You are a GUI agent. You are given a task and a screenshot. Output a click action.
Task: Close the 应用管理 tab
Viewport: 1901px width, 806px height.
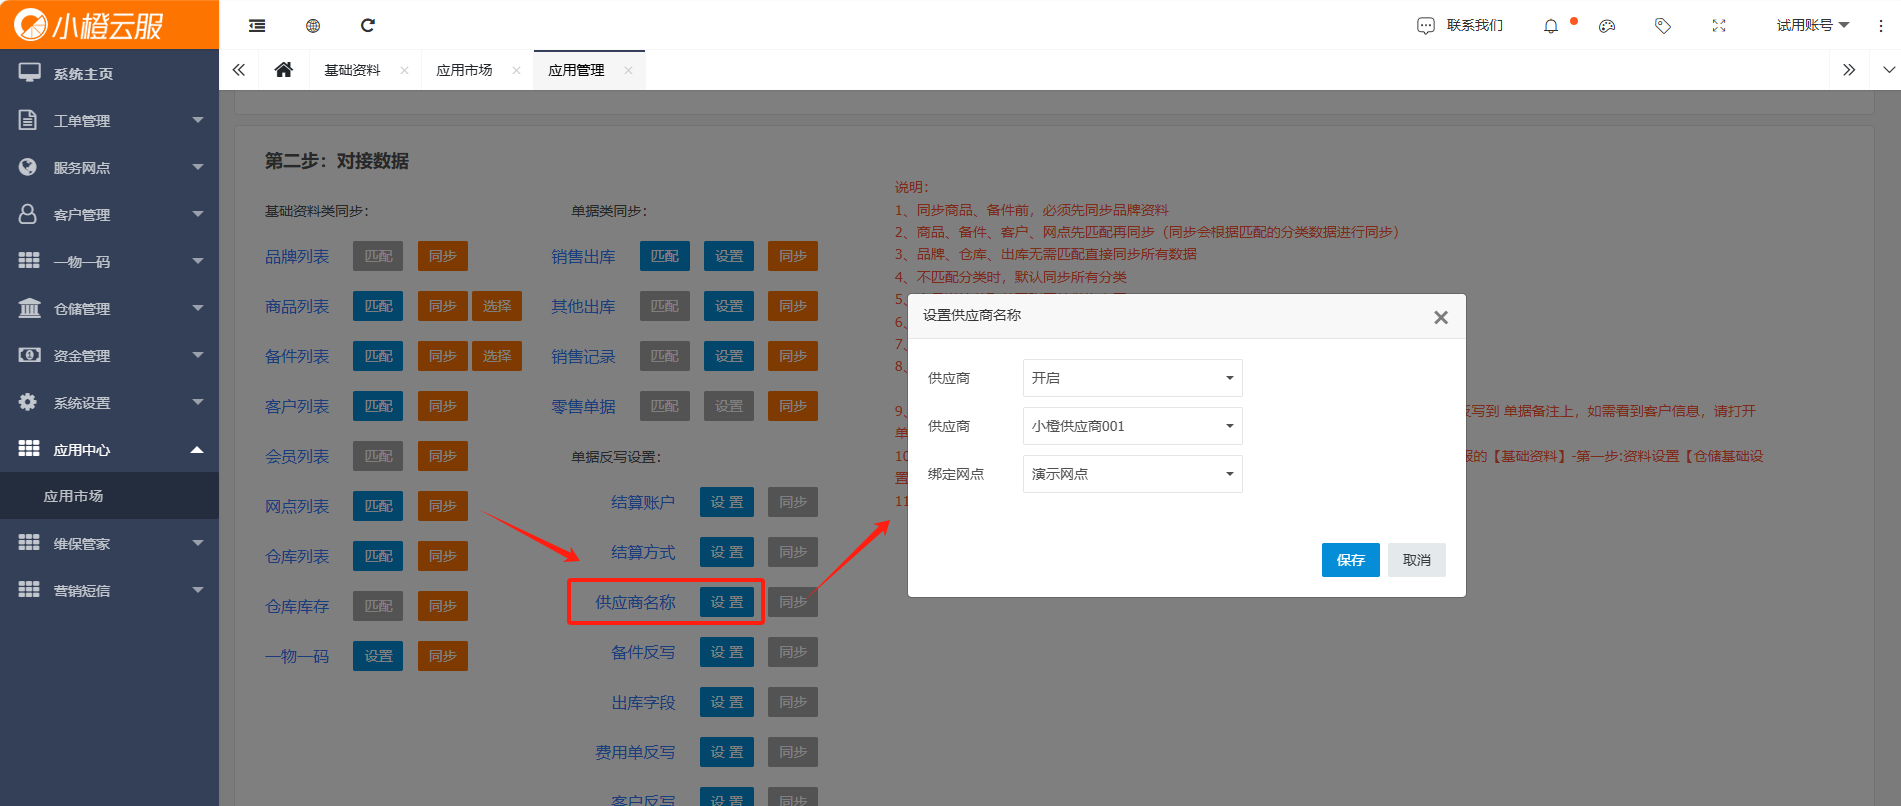click(628, 70)
